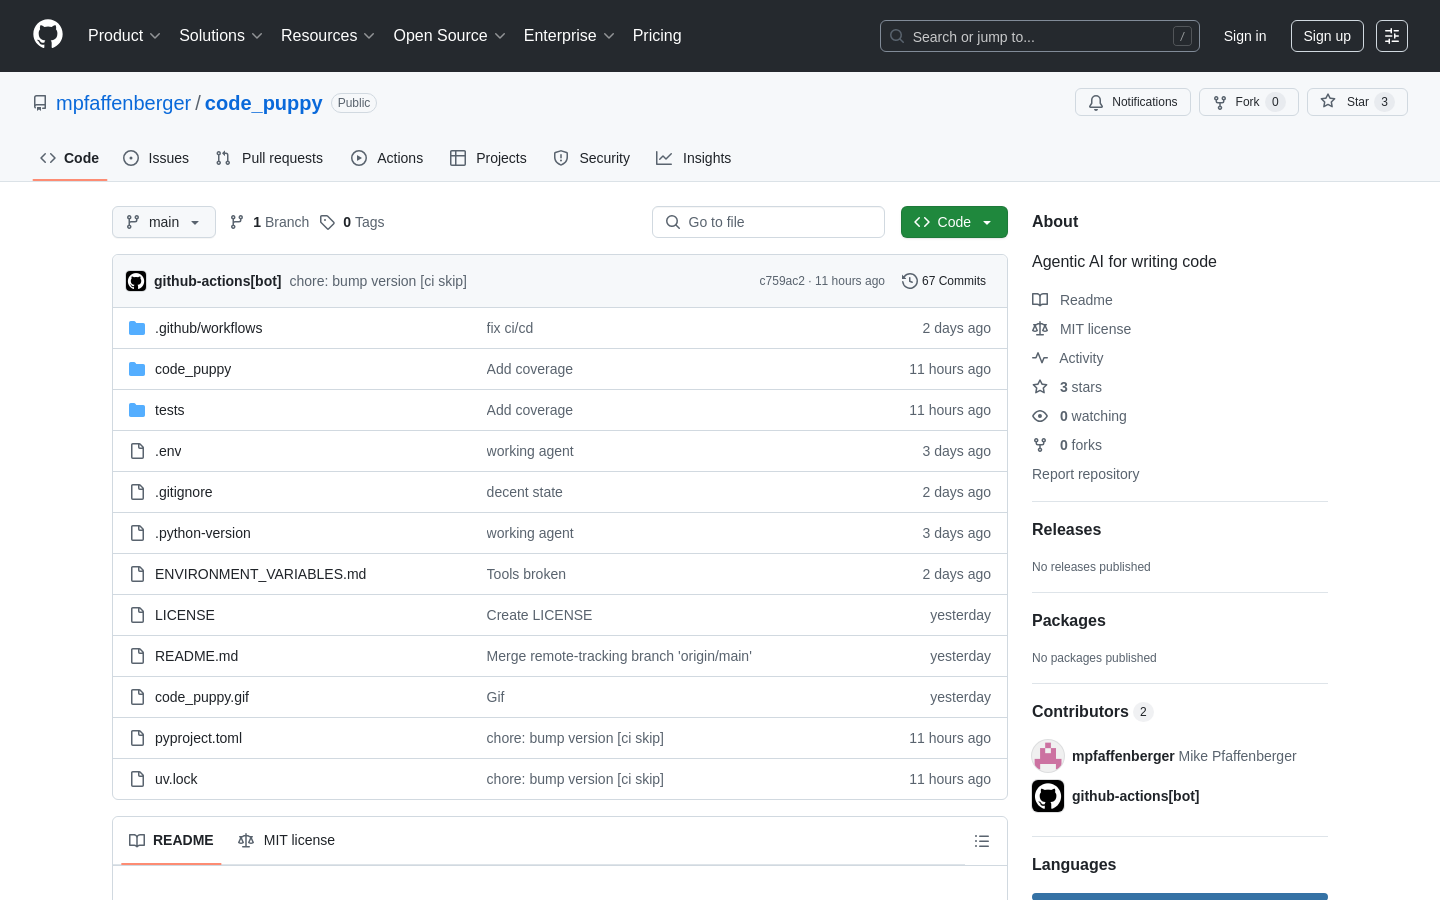Switch to the Projects tab
The width and height of the screenshot is (1440, 900).
(488, 158)
